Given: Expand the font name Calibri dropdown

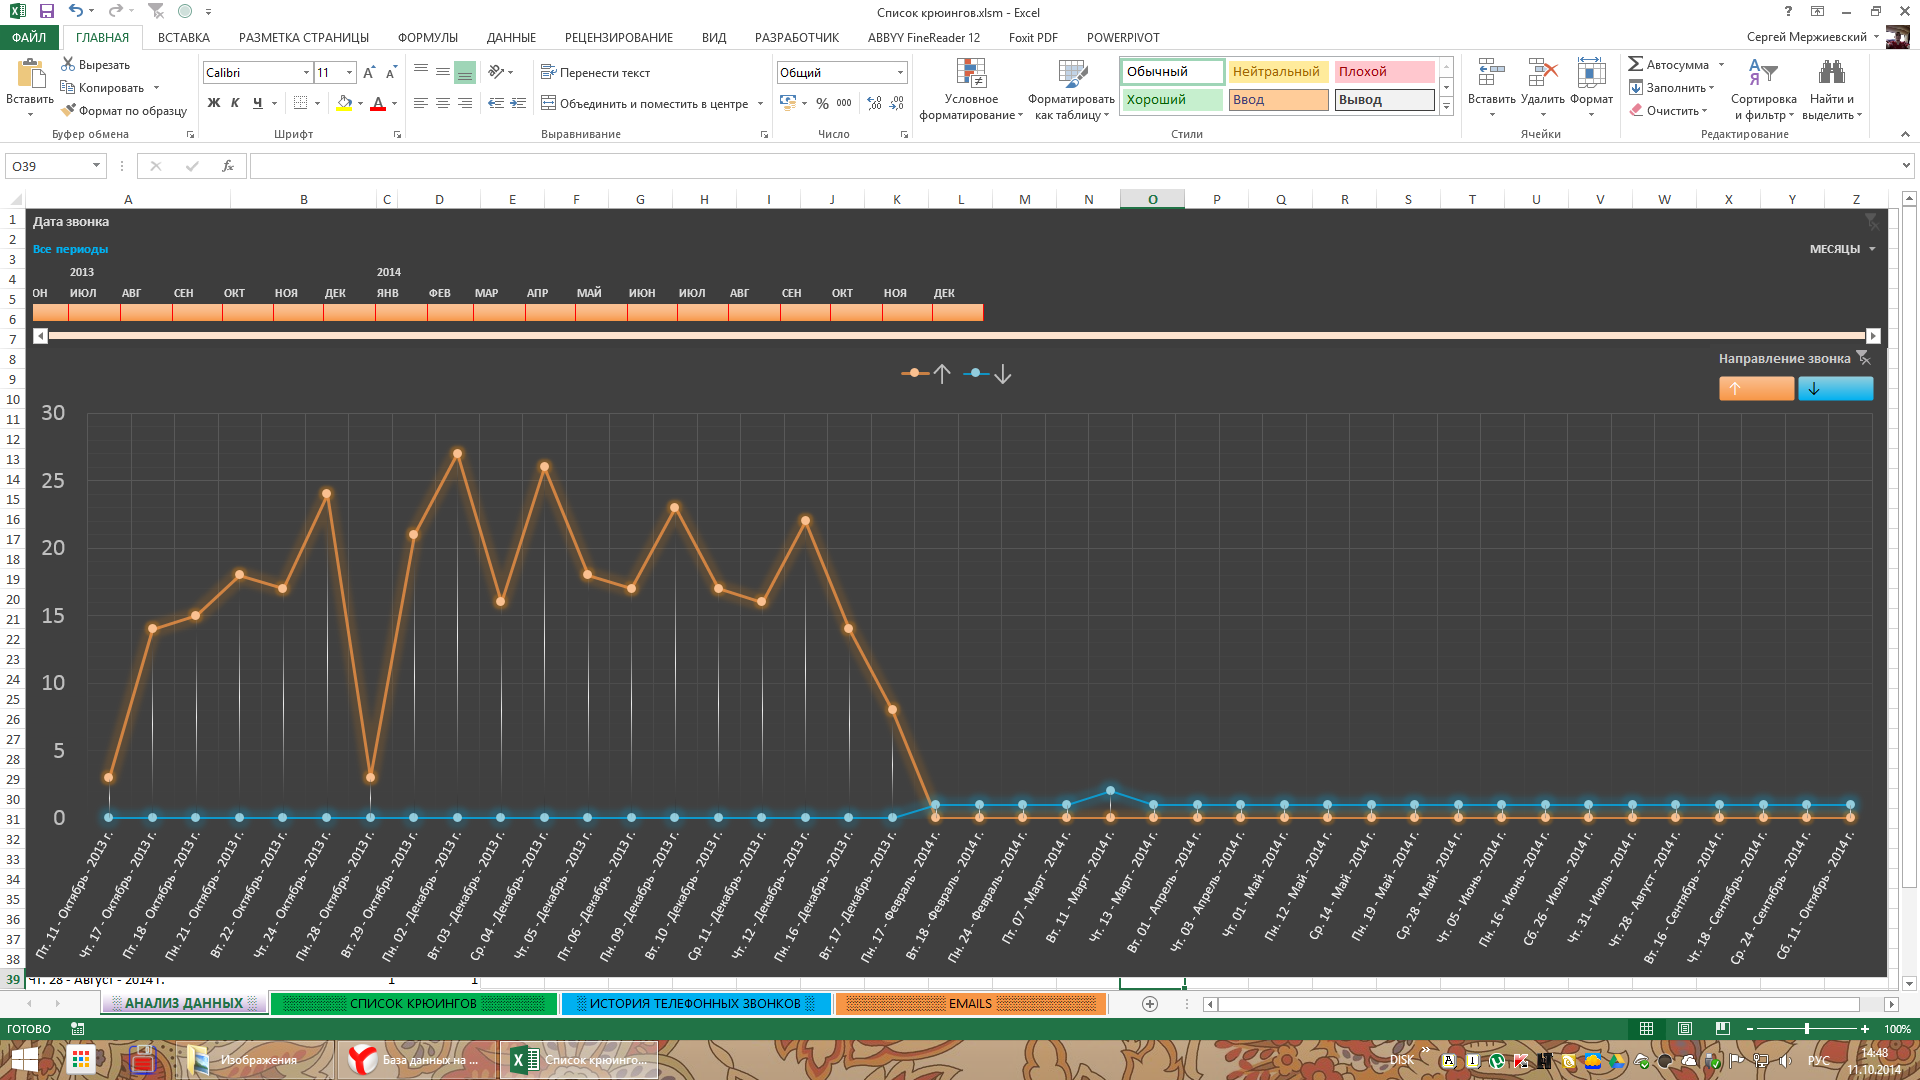Looking at the screenshot, I should [x=306, y=73].
